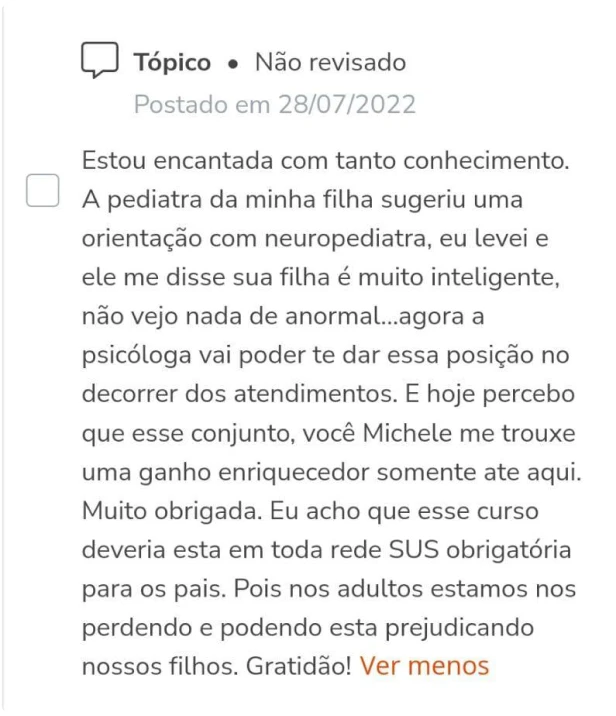616x716 pixels.
Task: Click the word 'SUS' in the comment
Action: coord(414,549)
